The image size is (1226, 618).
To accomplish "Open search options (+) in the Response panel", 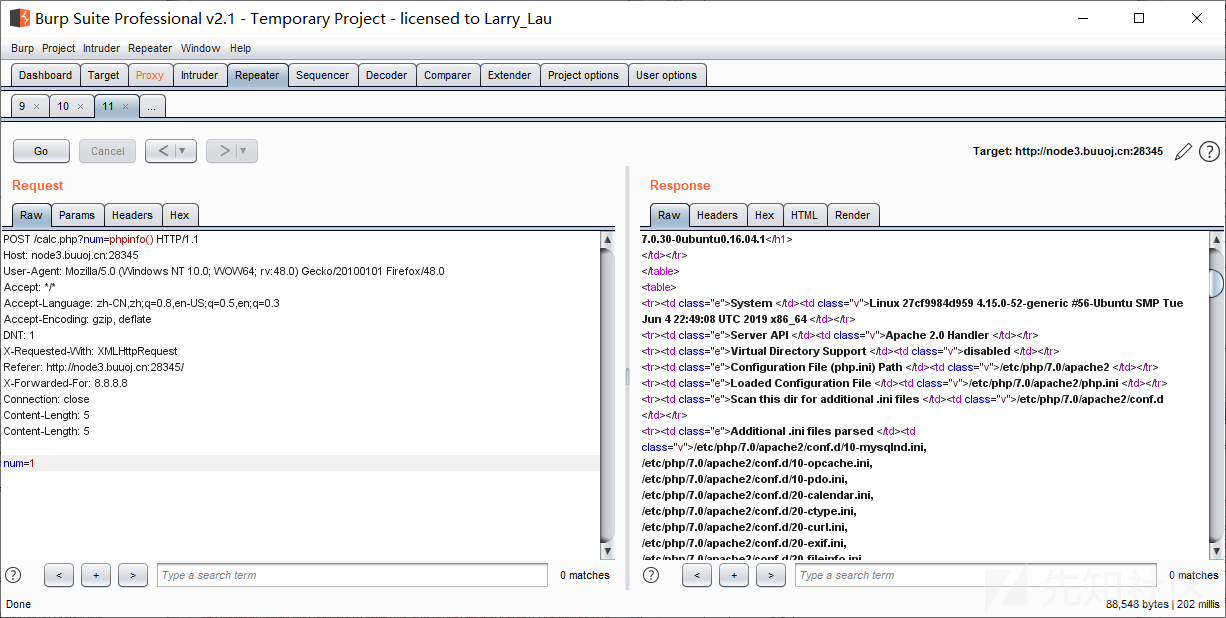I will click(x=734, y=575).
